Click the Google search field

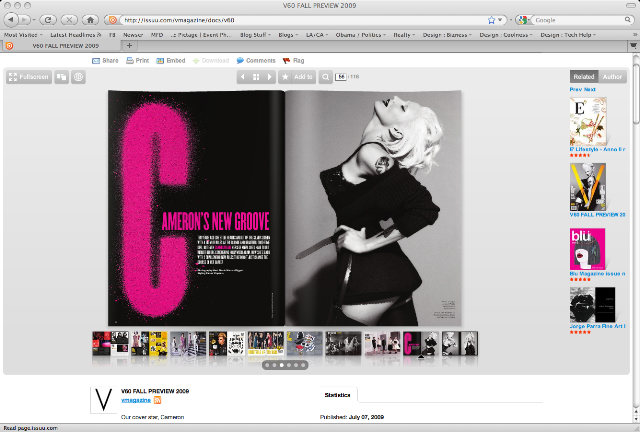point(579,20)
